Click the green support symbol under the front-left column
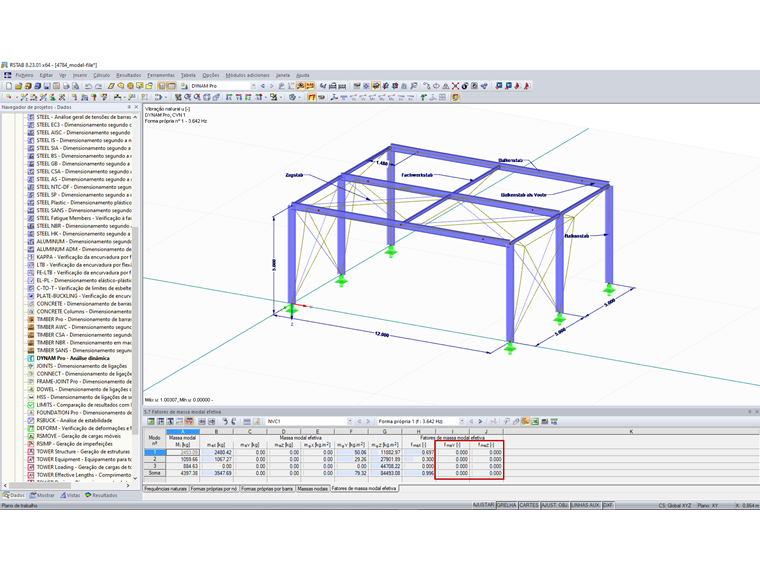 291,309
